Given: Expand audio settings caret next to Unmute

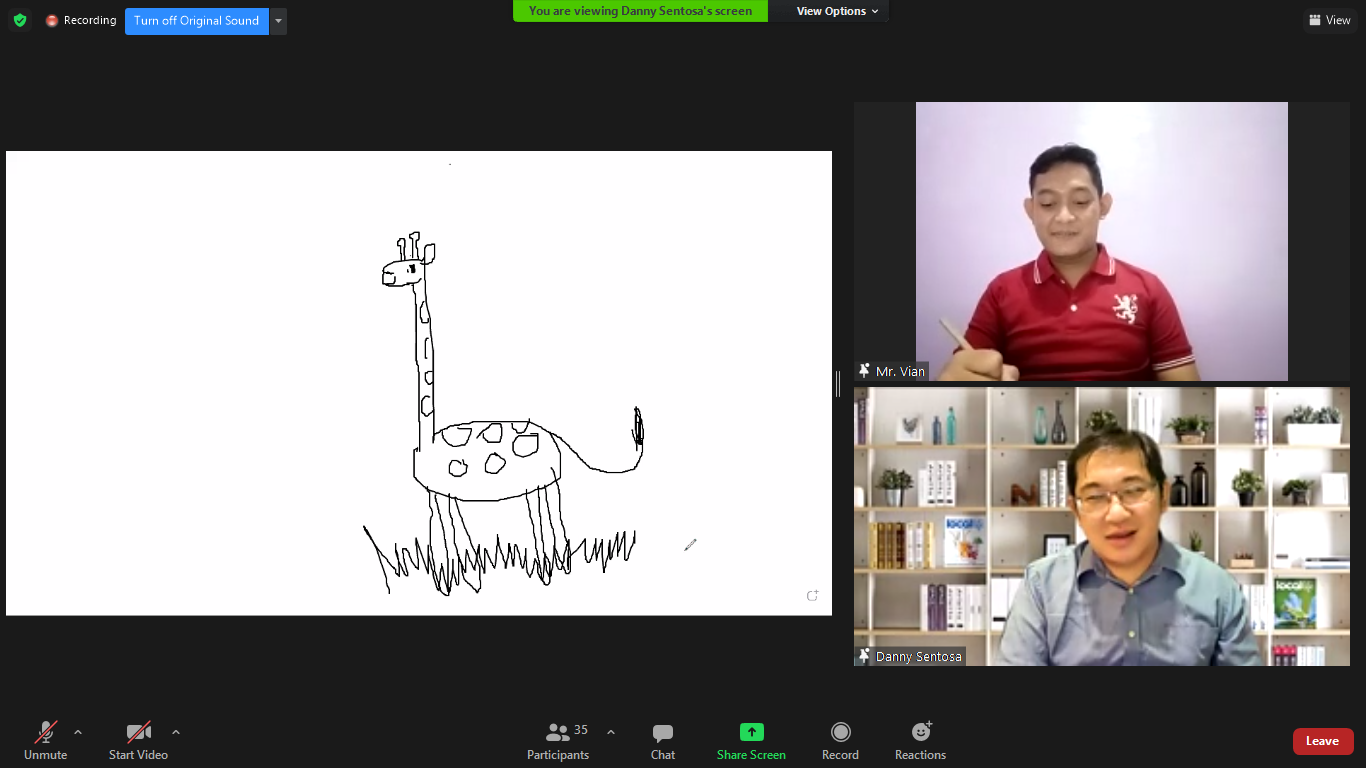Looking at the screenshot, I should click(x=78, y=732).
